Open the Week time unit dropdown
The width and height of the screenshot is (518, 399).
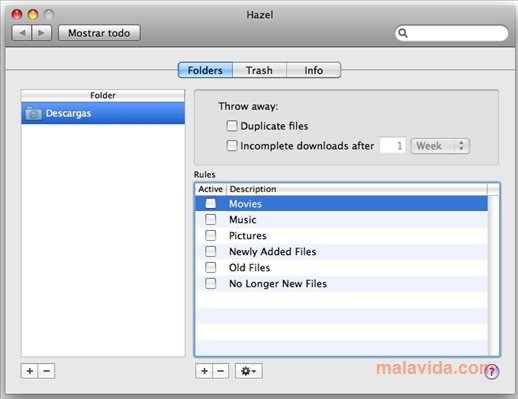click(440, 146)
